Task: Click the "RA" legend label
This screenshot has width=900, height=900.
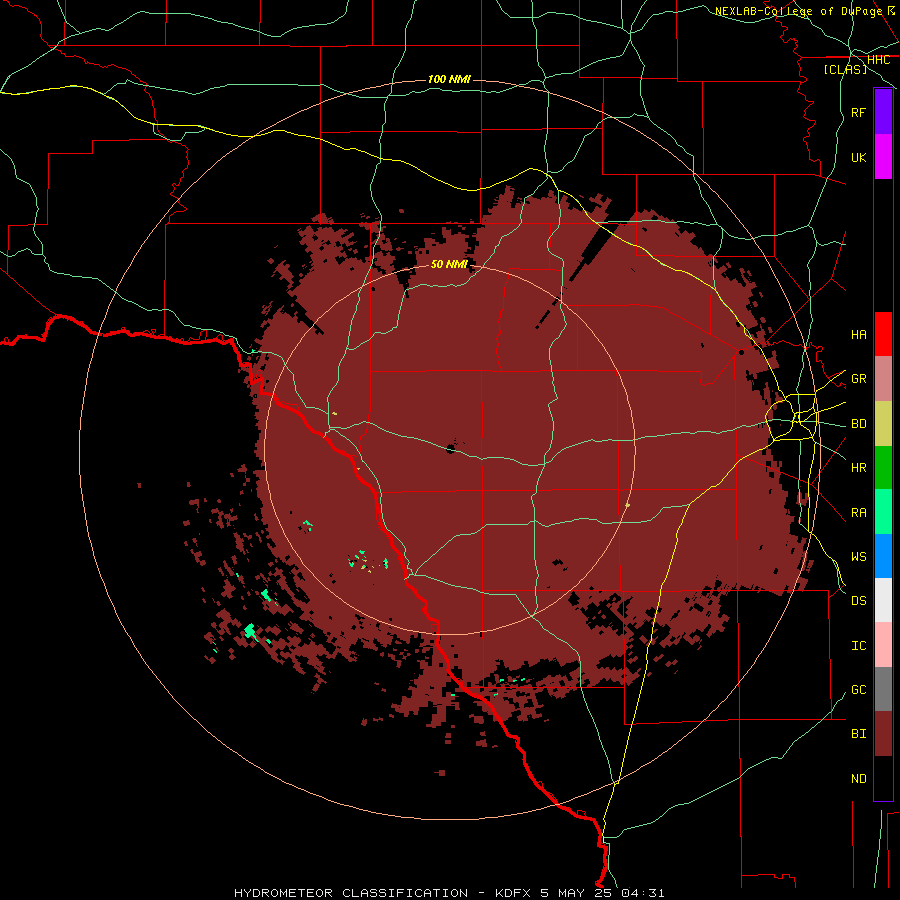Action: click(x=858, y=513)
